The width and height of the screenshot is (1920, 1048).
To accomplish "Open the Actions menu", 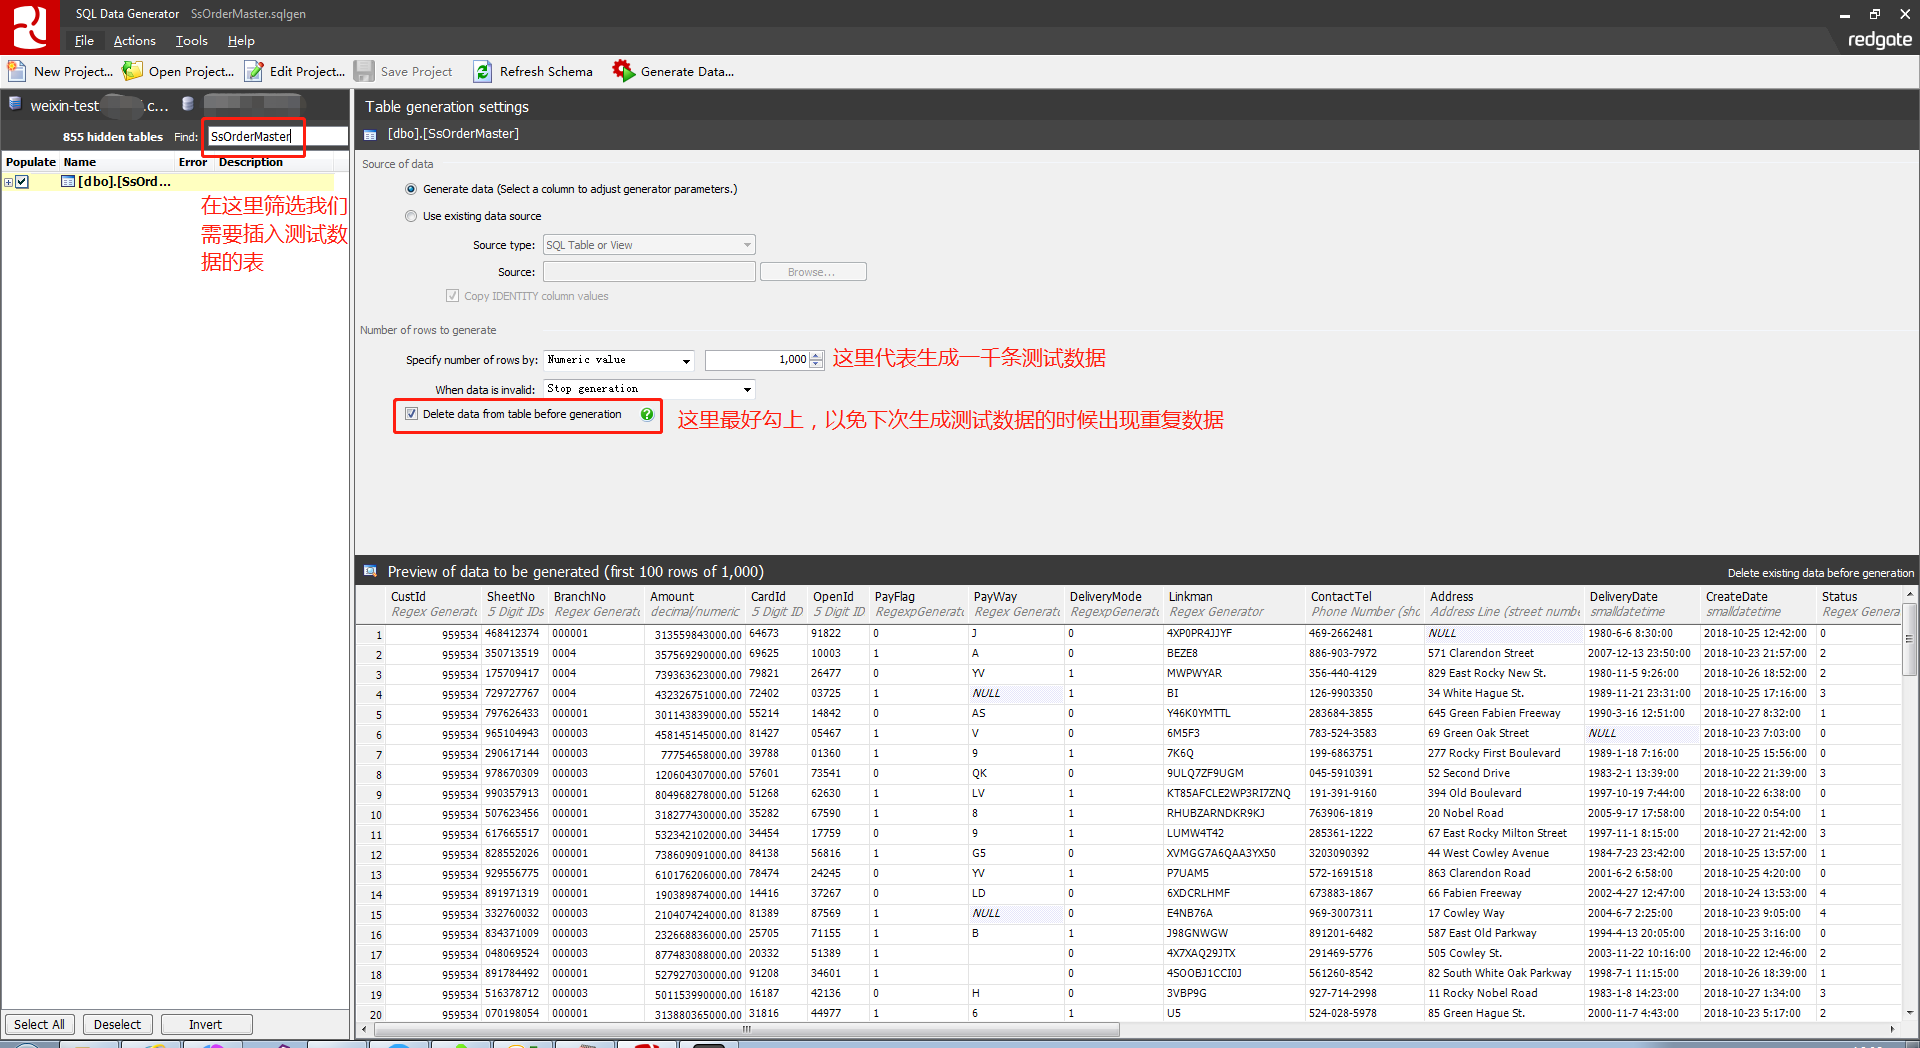I will point(134,41).
